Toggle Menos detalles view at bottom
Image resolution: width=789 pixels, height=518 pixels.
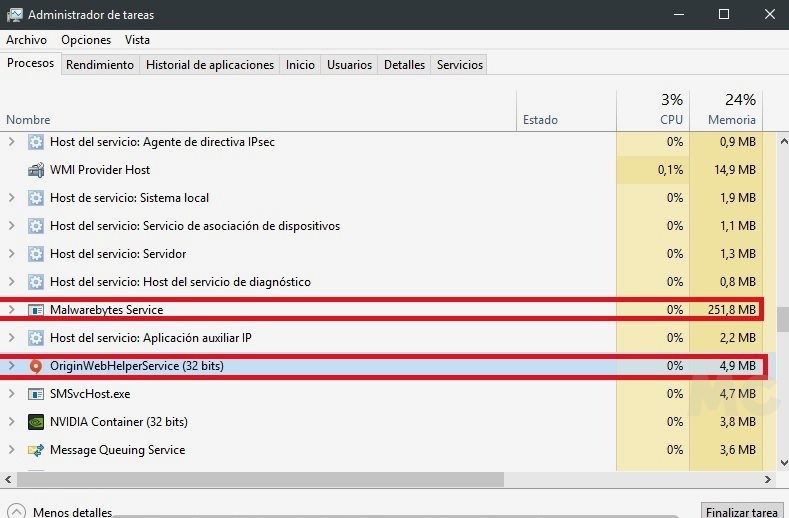tap(62, 512)
